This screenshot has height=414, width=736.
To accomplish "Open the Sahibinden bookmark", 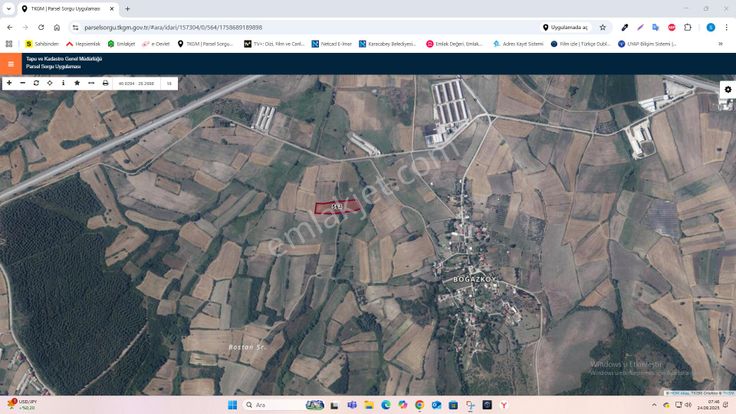I will (44, 44).
